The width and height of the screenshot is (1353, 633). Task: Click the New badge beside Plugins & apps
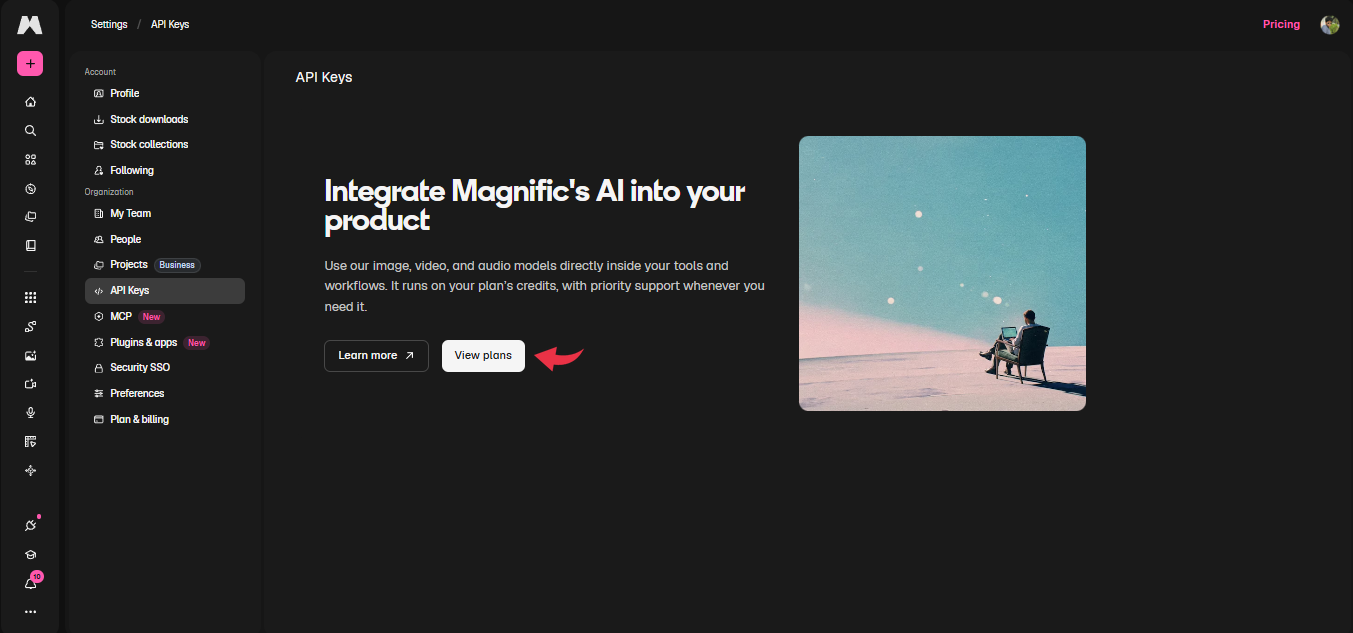click(x=197, y=342)
